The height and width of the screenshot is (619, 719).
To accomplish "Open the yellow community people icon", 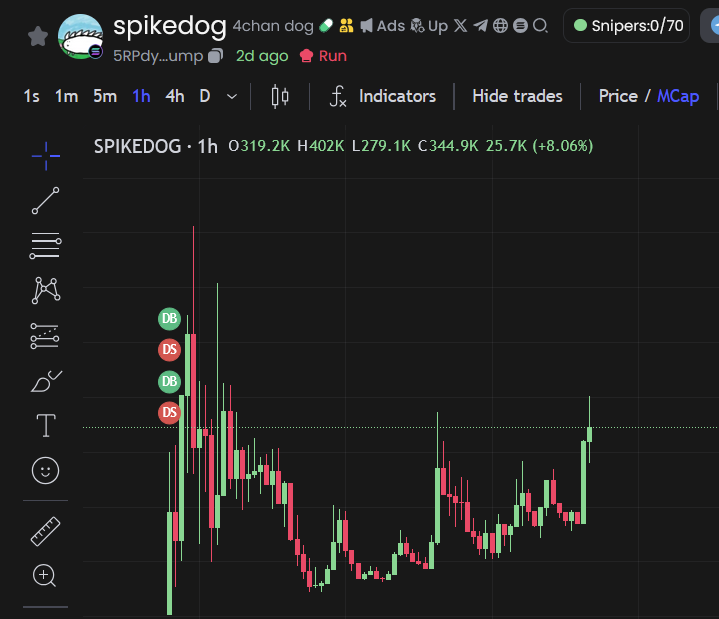I will pos(346,26).
